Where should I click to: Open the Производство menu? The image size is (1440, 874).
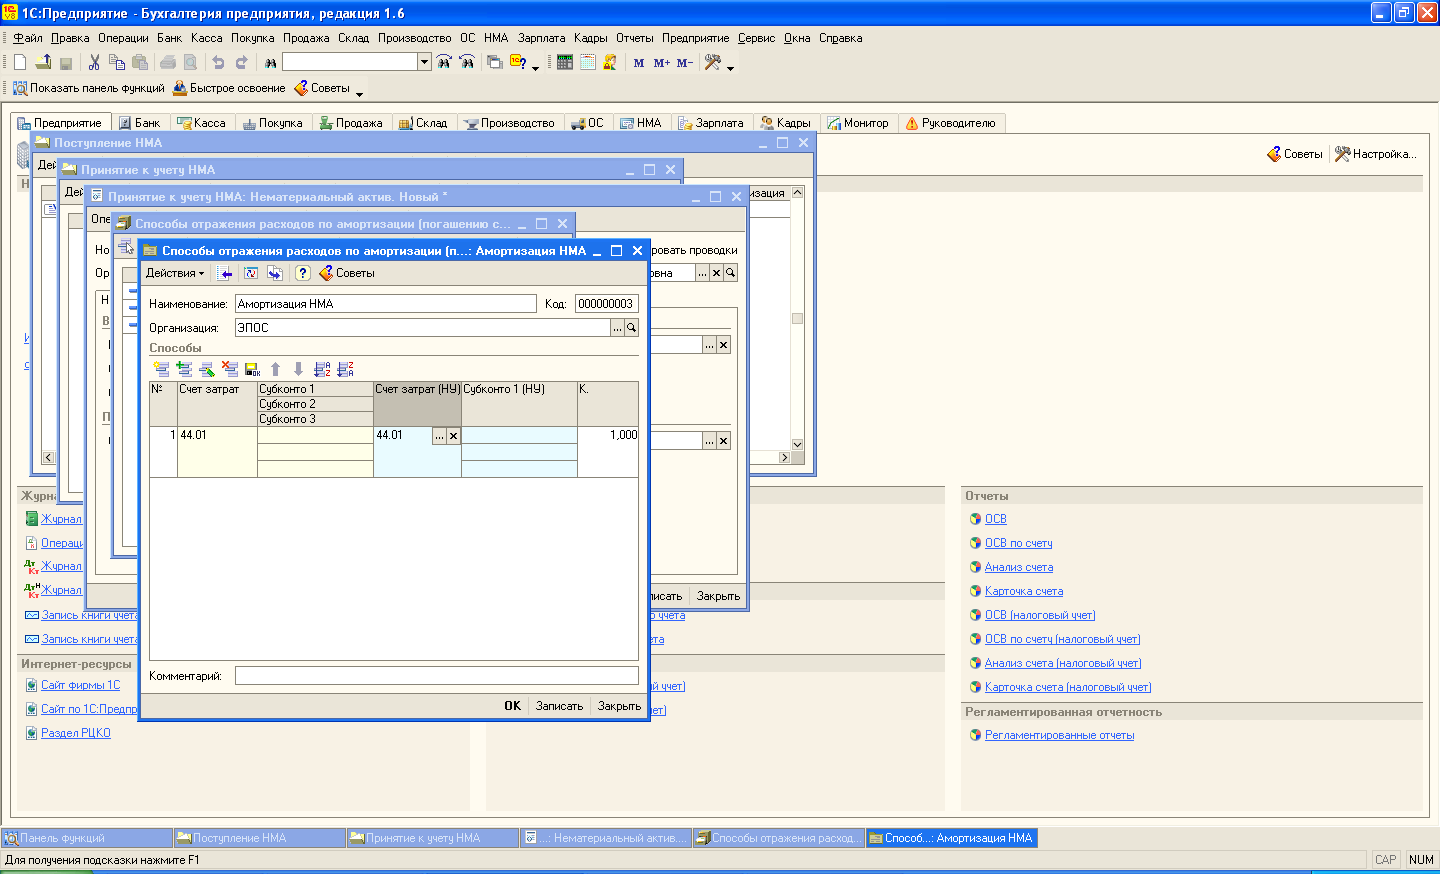tap(414, 38)
